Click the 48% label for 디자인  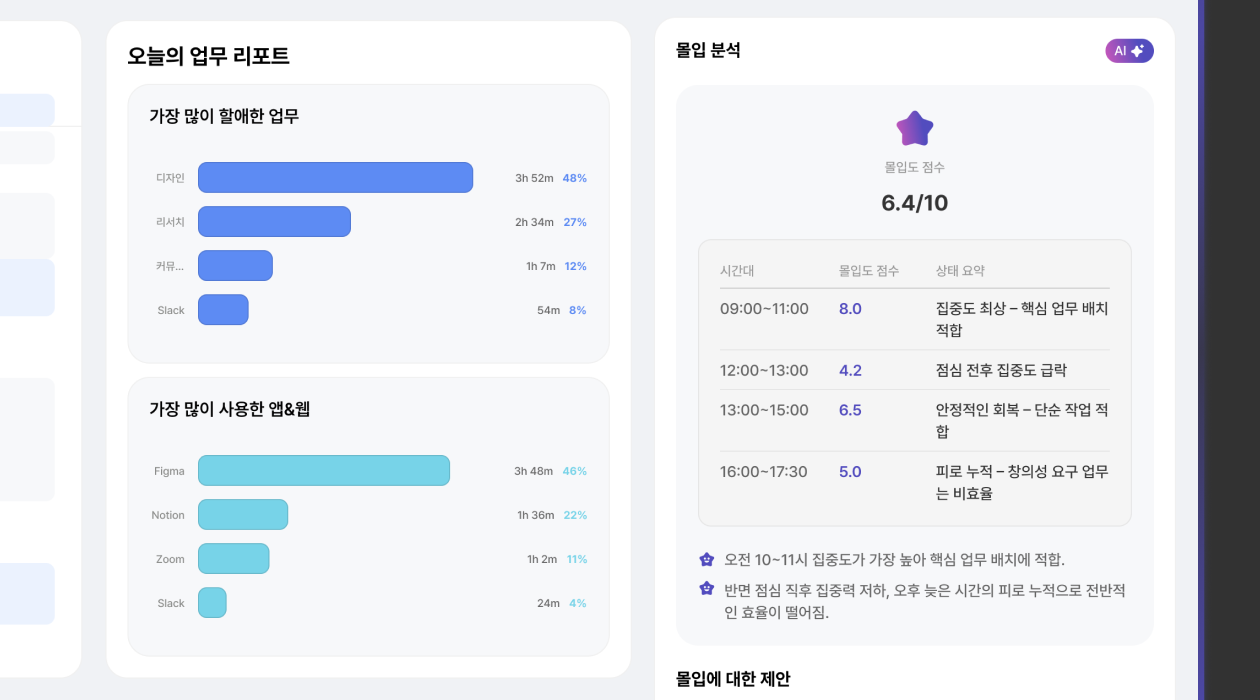(x=574, y=178)
